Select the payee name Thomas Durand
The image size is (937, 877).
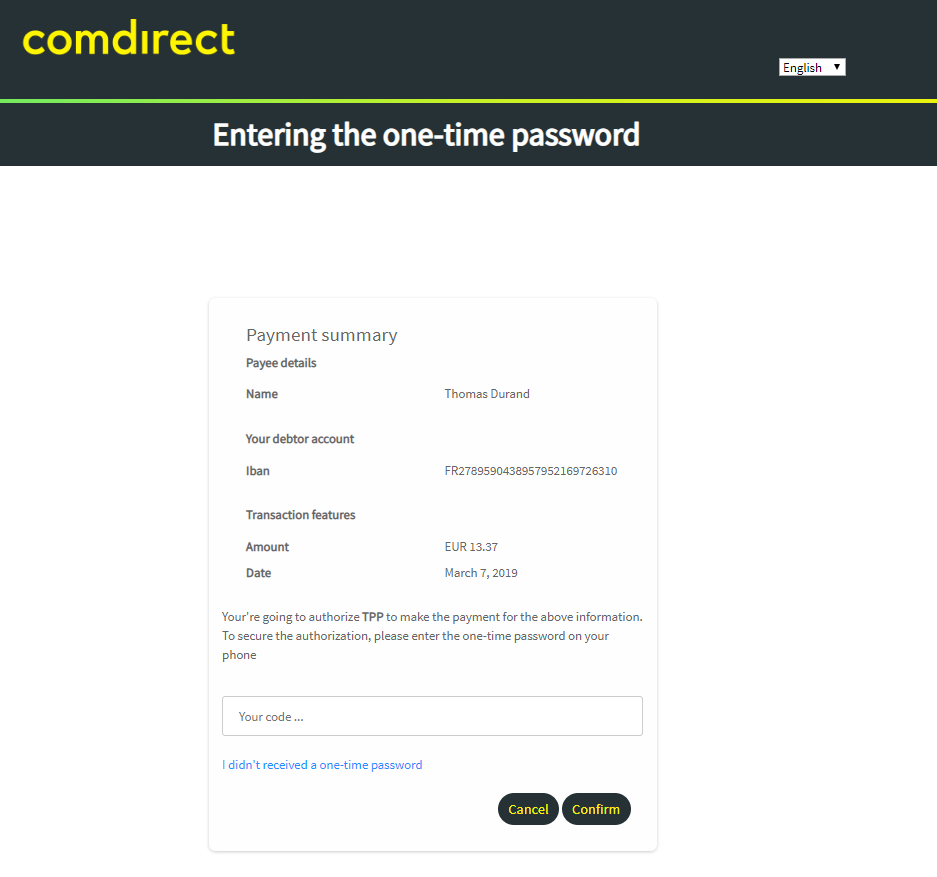pos(487,394)
